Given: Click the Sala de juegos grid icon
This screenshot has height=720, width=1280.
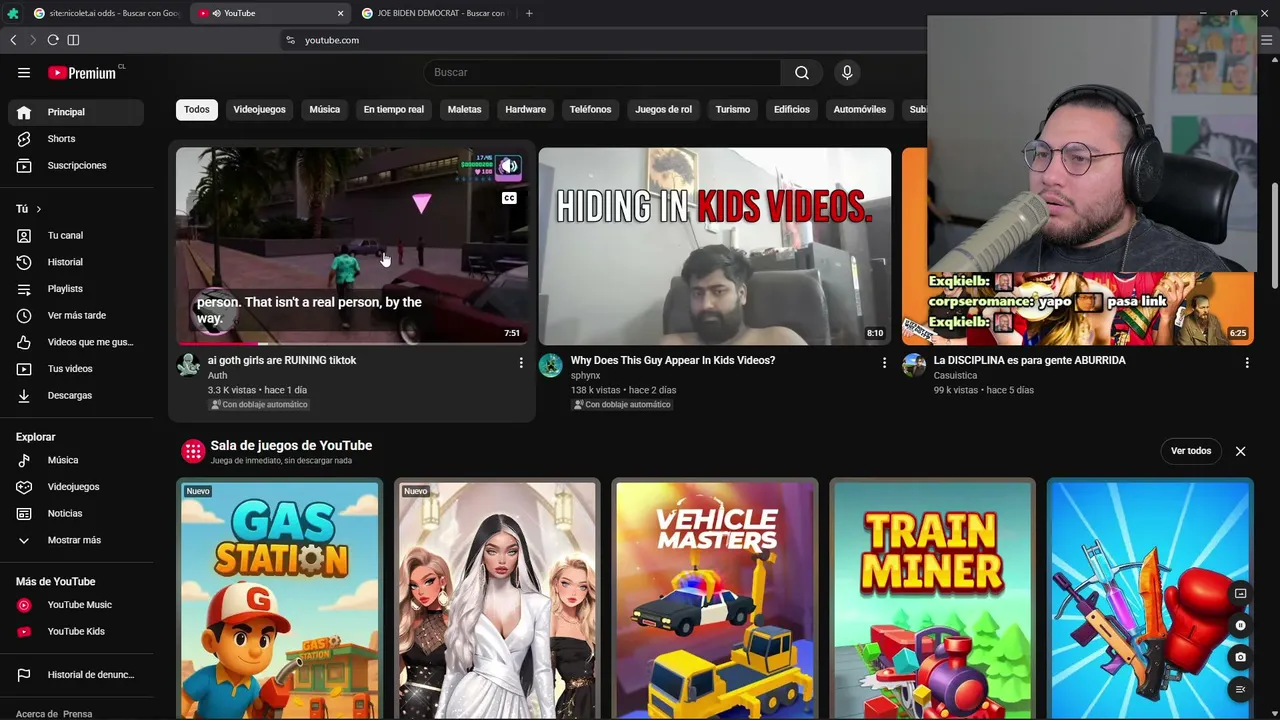Looking at the screenshot, I should point(193,451).
